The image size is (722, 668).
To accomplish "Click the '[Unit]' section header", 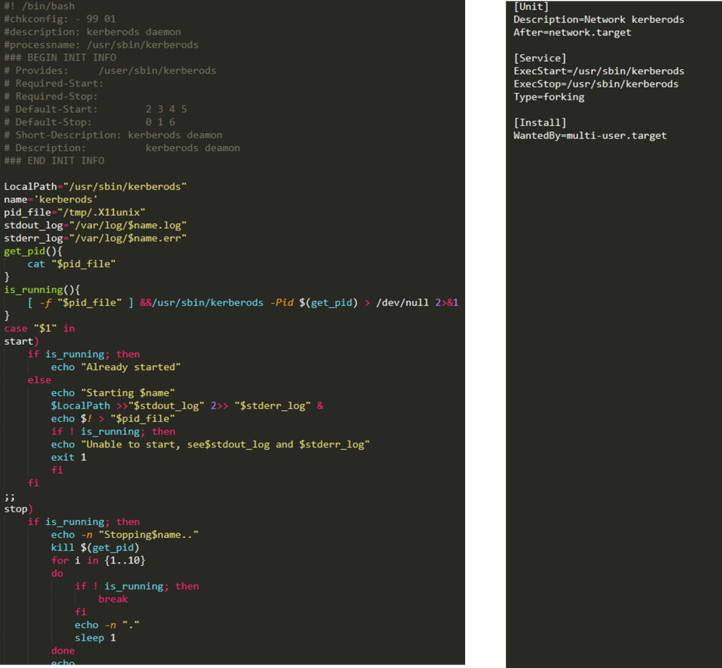I will (x=531, y=6).
